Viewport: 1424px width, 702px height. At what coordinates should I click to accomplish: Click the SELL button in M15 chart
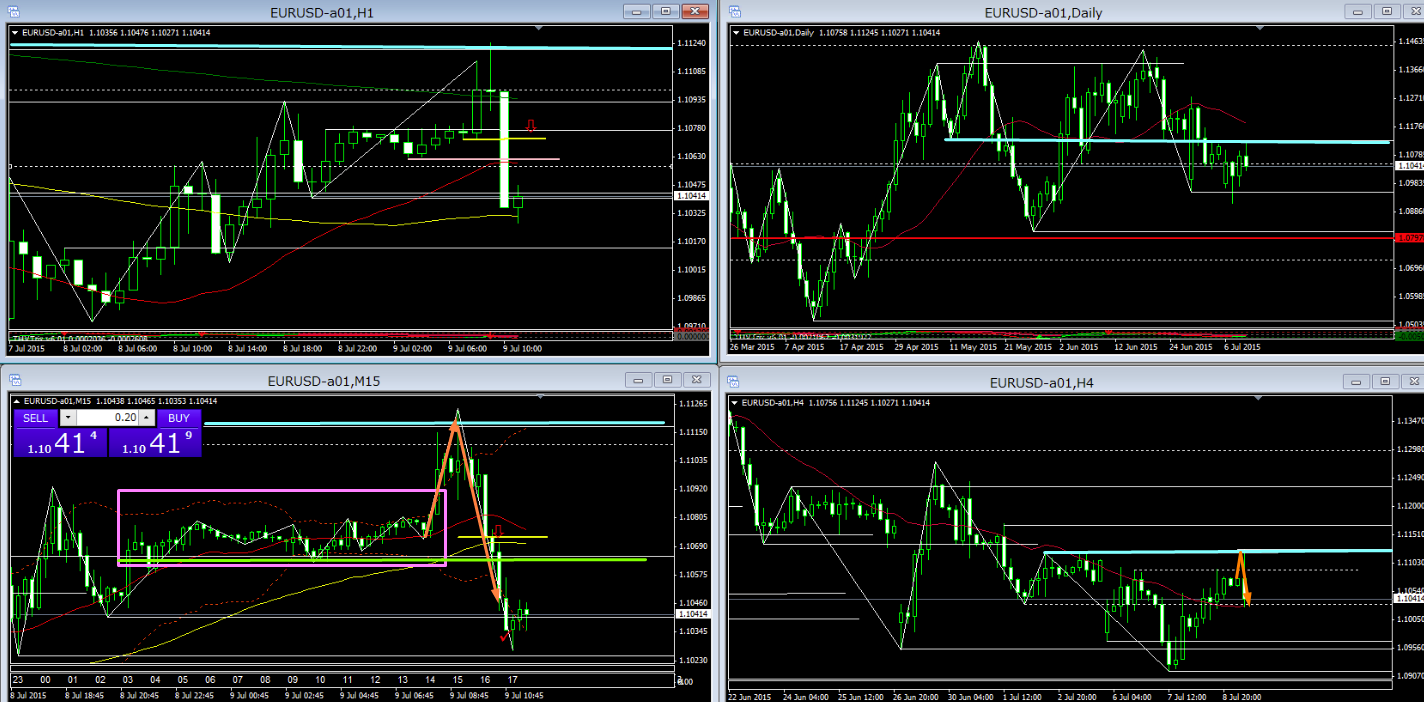pos(35,418)
